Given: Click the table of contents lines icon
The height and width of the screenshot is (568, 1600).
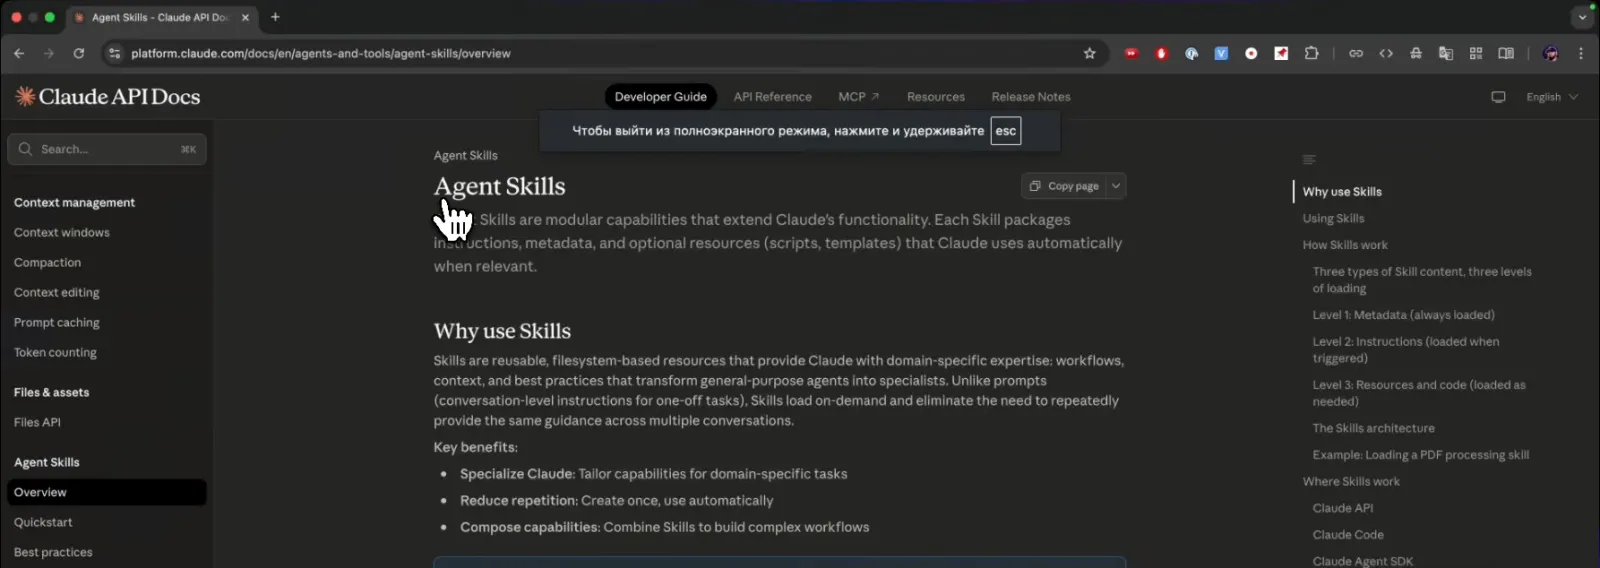Looking at the screenshot, I should tap(1309, 160).
